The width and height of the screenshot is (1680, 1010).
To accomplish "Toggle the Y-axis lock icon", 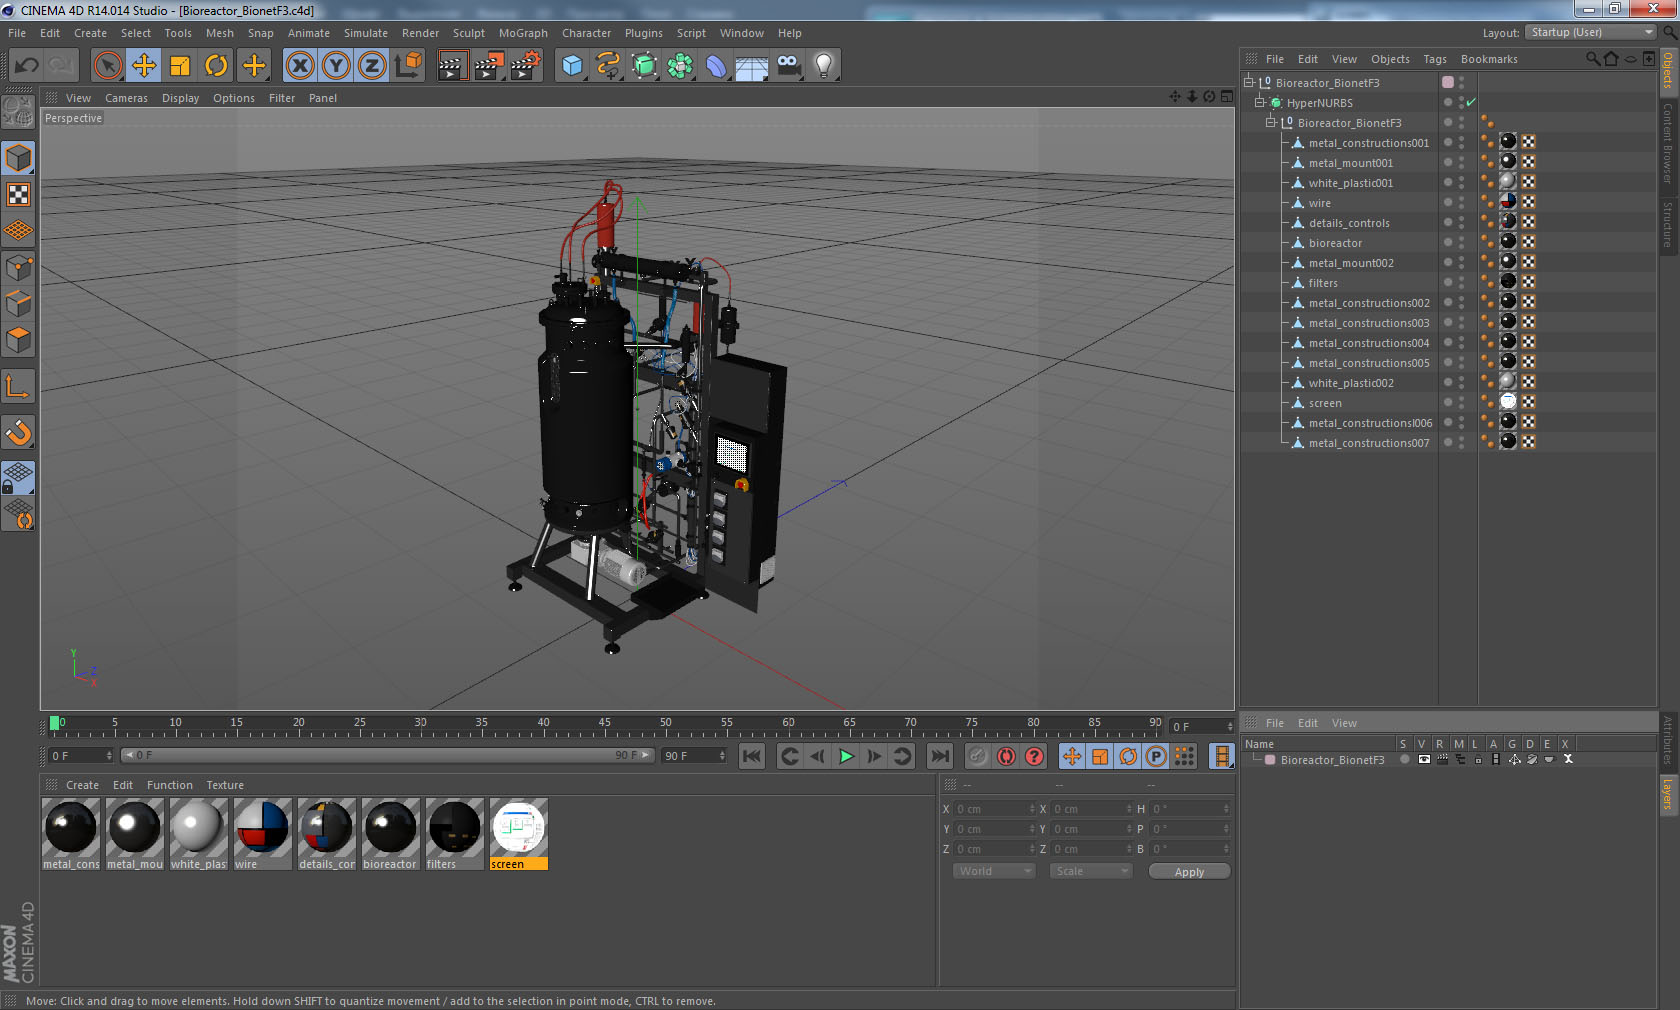I will click(x=336, y=66).
